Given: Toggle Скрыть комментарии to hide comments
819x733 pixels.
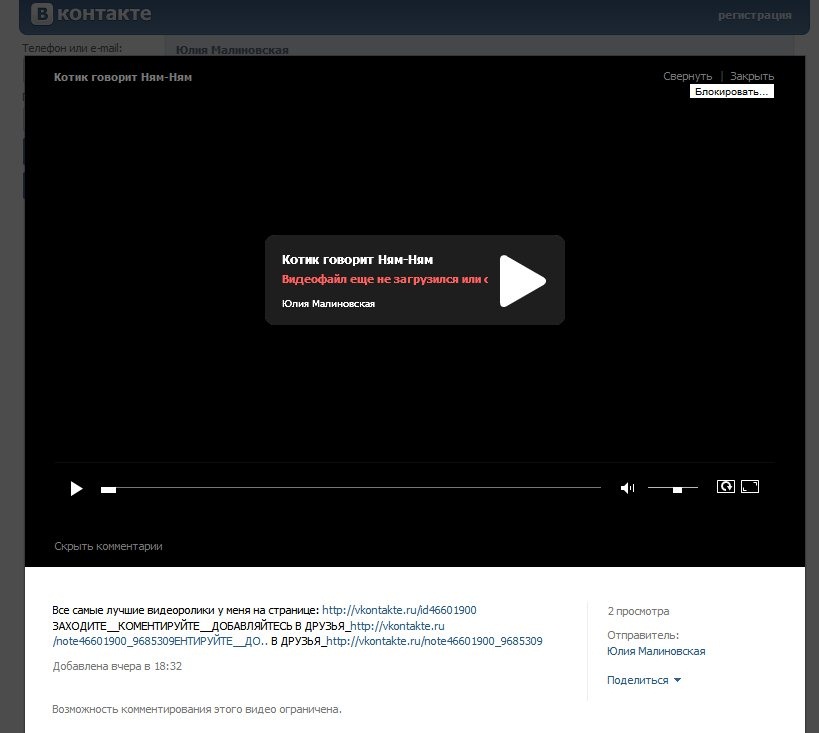Looking at the screenshot, I should 108,546.
